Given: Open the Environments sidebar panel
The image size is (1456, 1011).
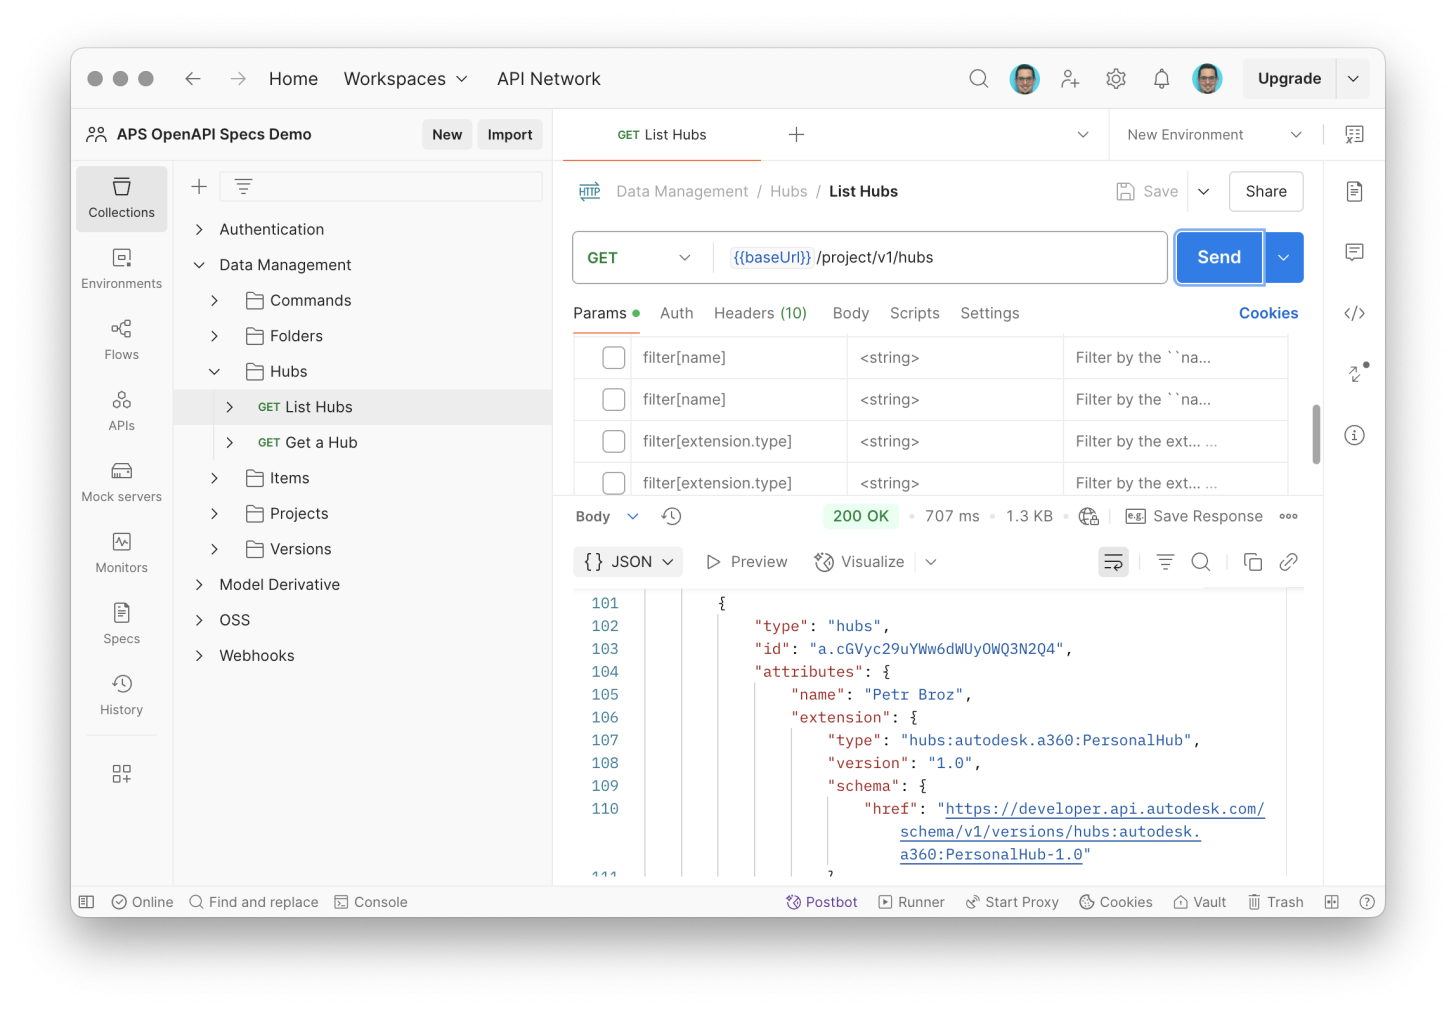Looking at the screenshot, I should pyautogui.click(x=121, y=269).
